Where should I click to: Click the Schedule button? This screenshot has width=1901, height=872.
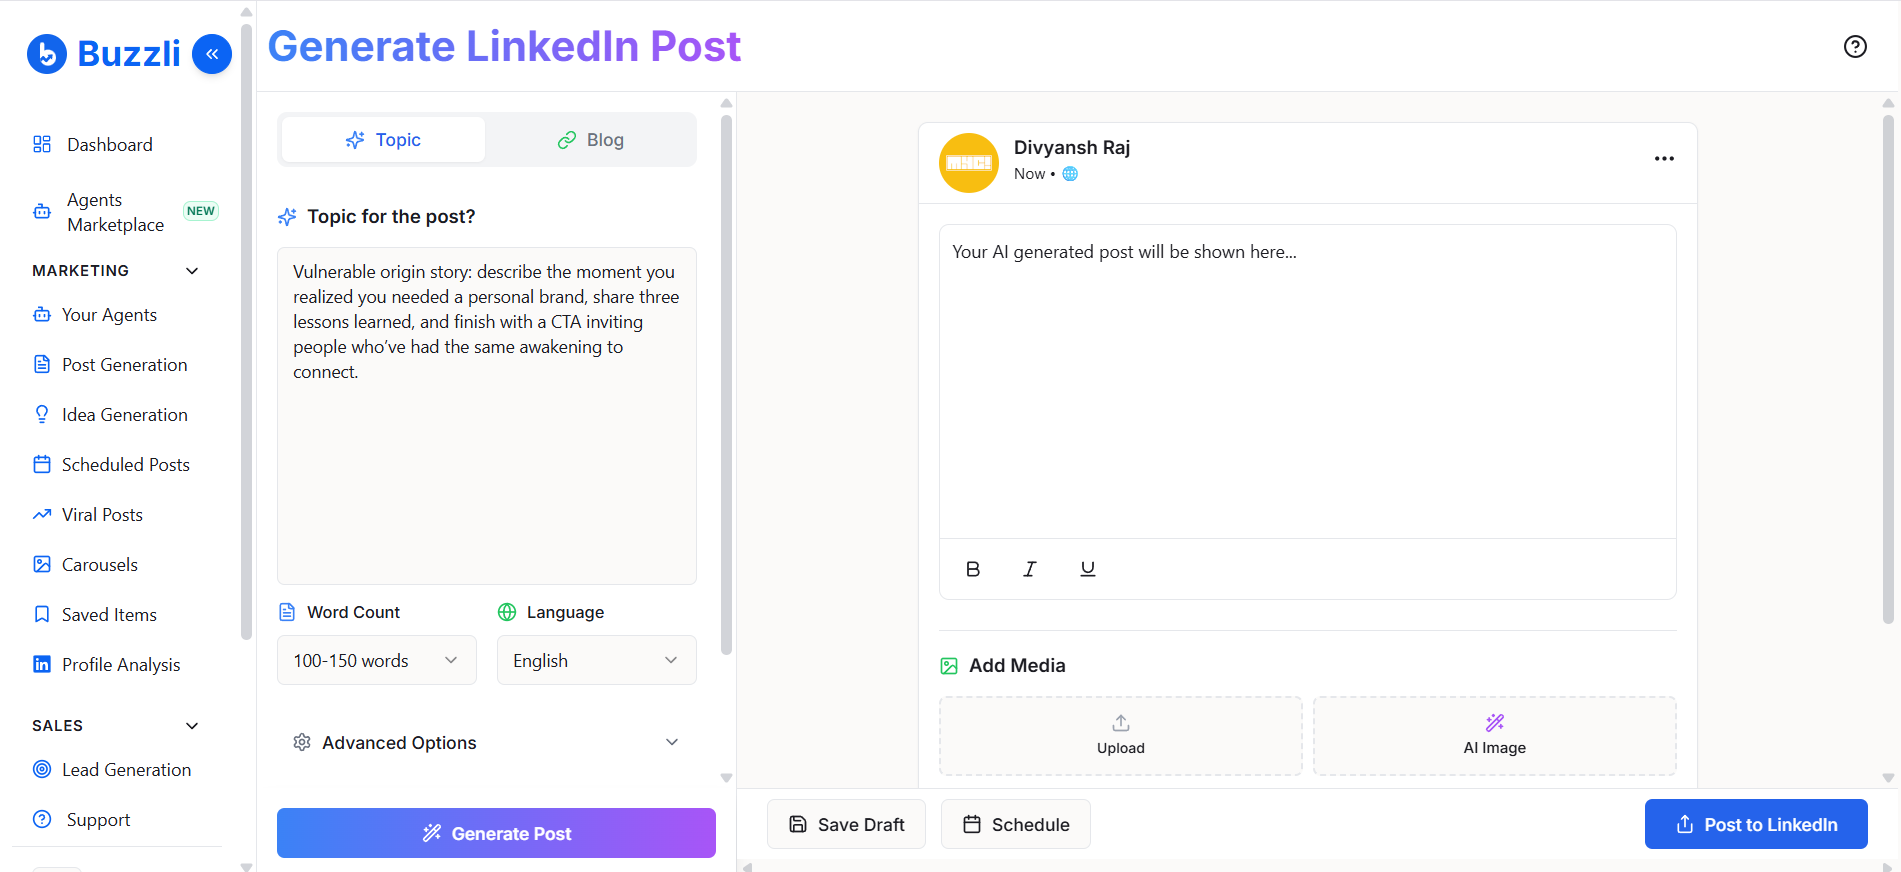point(1015,824)
